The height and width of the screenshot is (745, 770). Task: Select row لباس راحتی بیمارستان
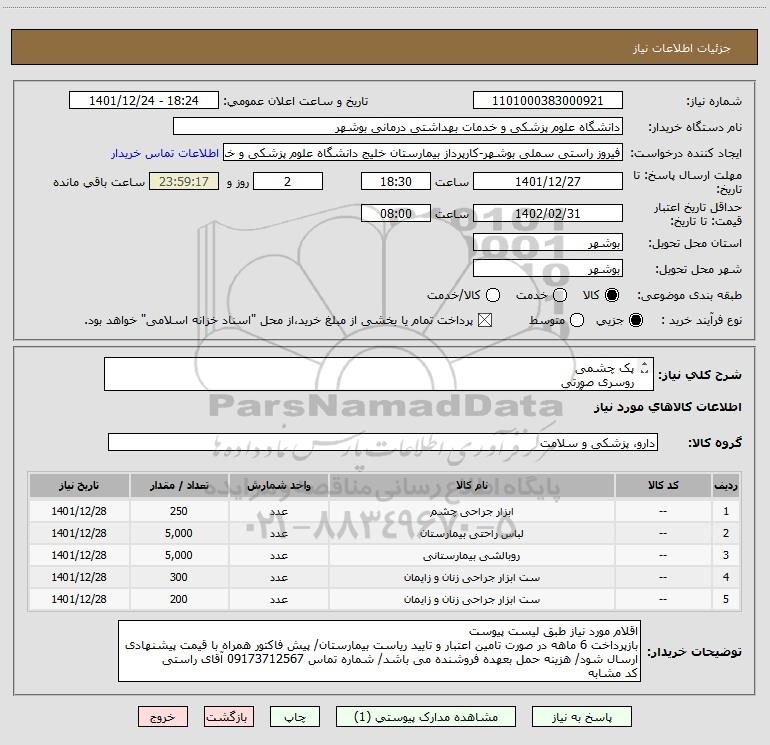click(385, 533)
